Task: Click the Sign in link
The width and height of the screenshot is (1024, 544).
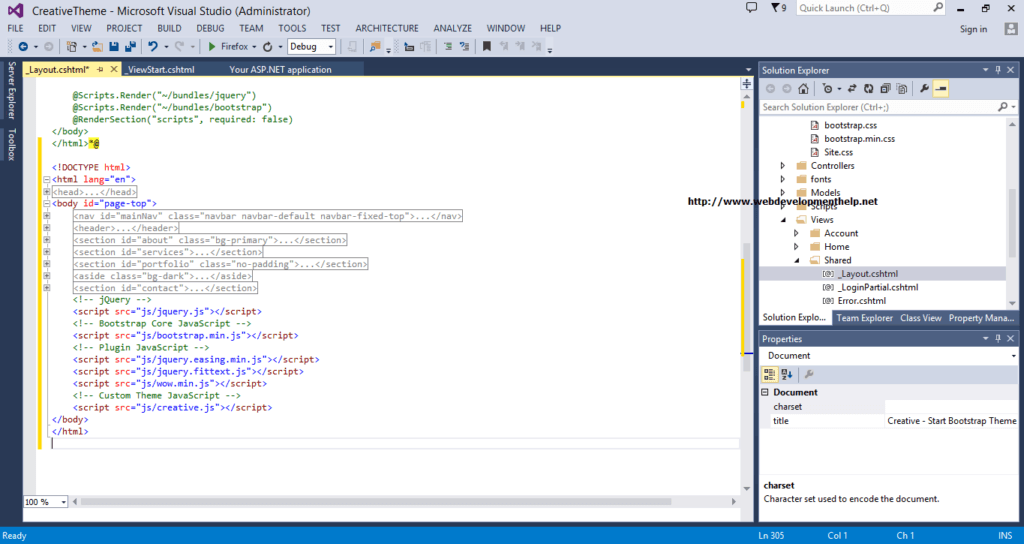Action: [x=973, y=29]
